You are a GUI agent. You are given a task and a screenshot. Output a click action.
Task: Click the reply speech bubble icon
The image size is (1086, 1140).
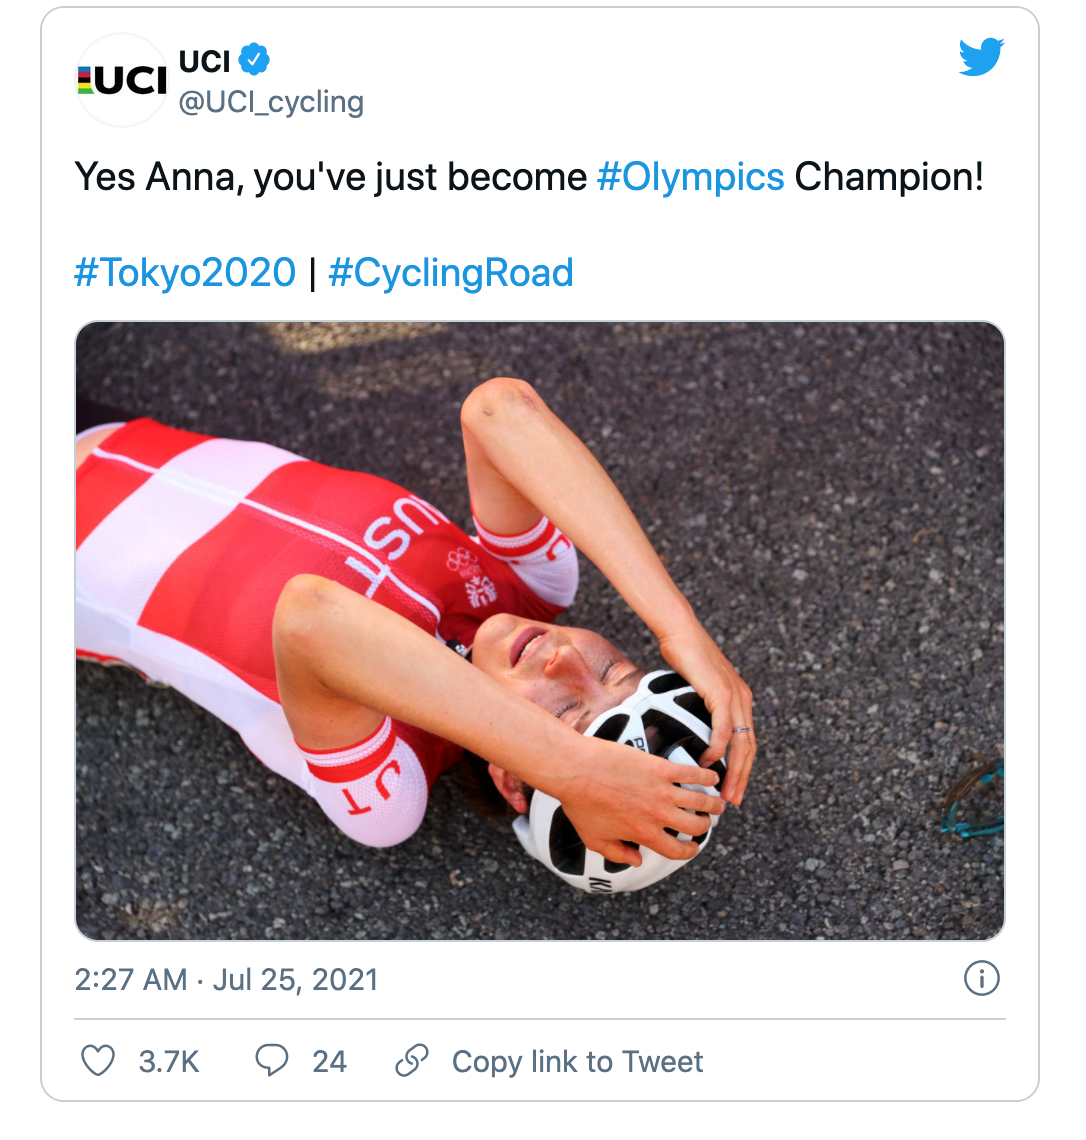[x=272, y=1060]
